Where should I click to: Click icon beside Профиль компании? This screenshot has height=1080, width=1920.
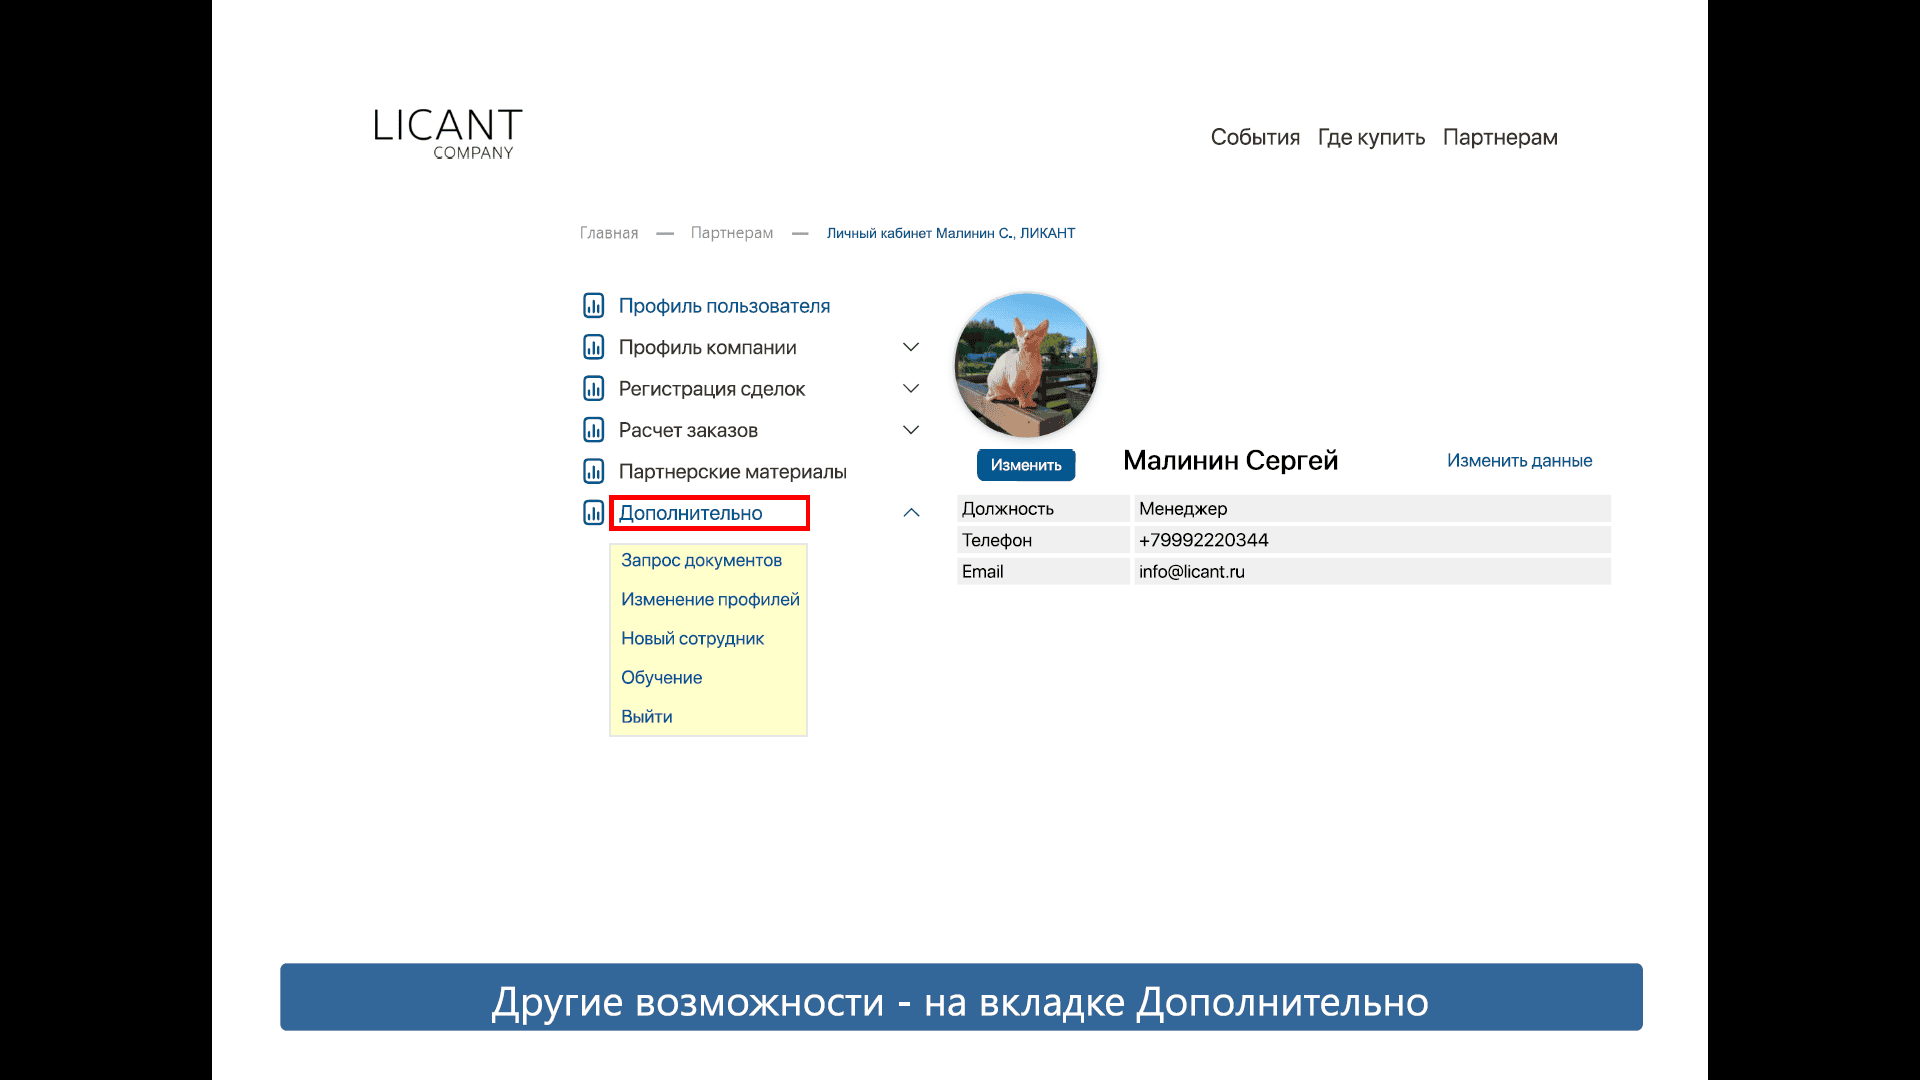pos(593,347)
